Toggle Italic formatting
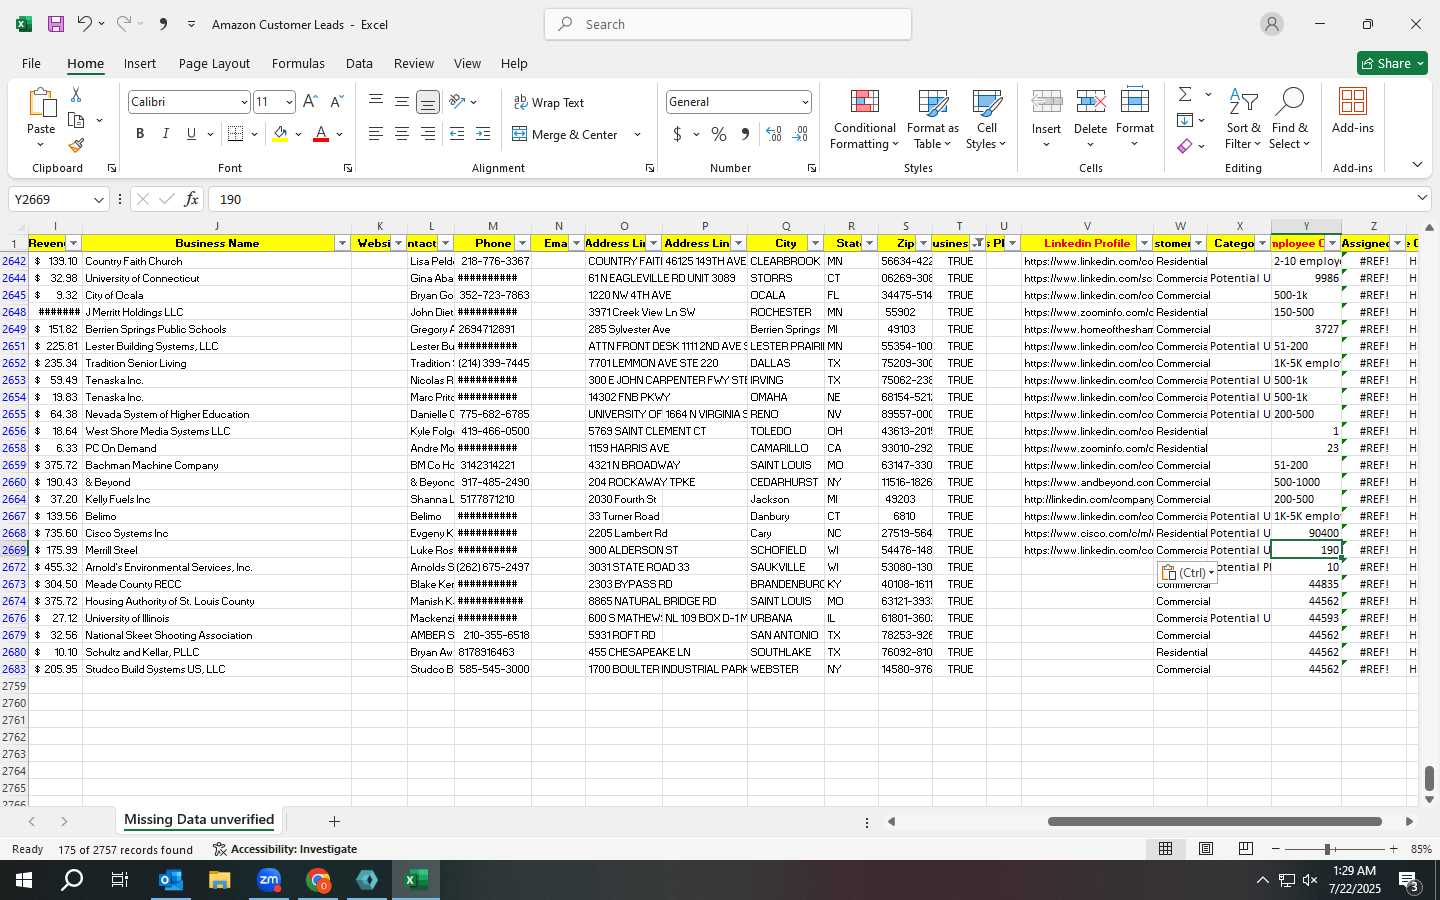1440x900 pixels. 165,134
